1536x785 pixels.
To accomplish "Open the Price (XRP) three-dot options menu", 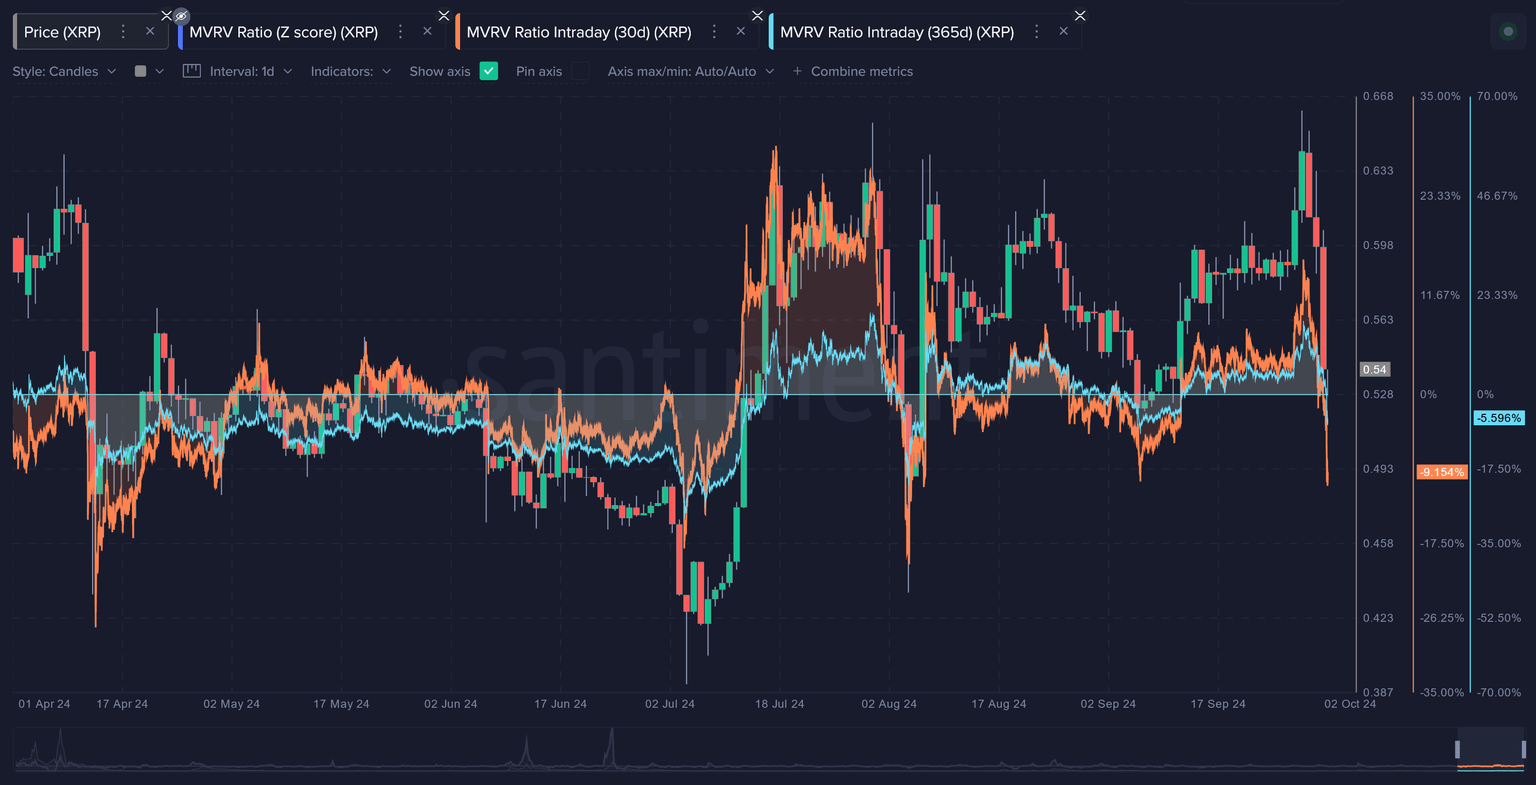I will [x=123, y=32].
